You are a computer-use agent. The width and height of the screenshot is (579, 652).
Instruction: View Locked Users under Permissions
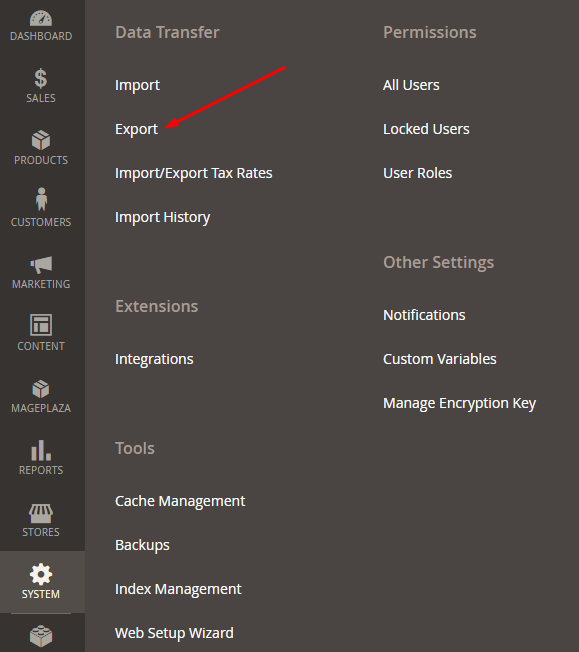click(x=426, y=129)
